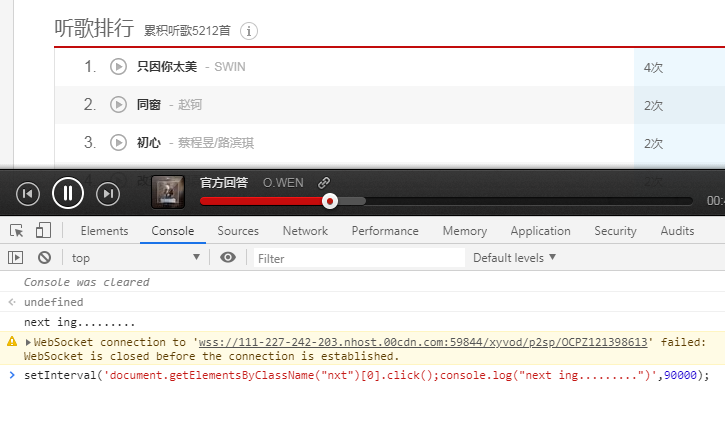Open the artist link O.WEN
Screen dimensions: 725x421
283,183
